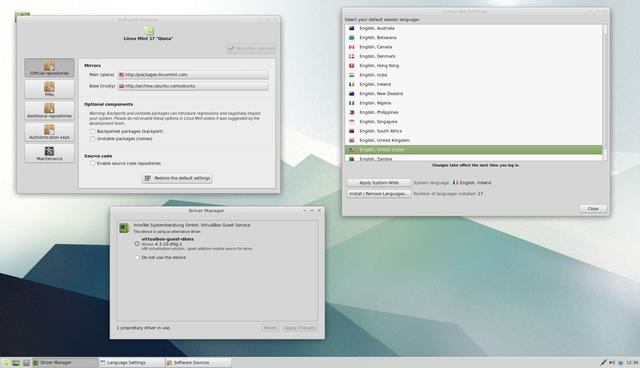The height and width of the screenshot is (368, 640).
Task: Open the PPAs section in Software Sources
Action: (x=49, y=89)
